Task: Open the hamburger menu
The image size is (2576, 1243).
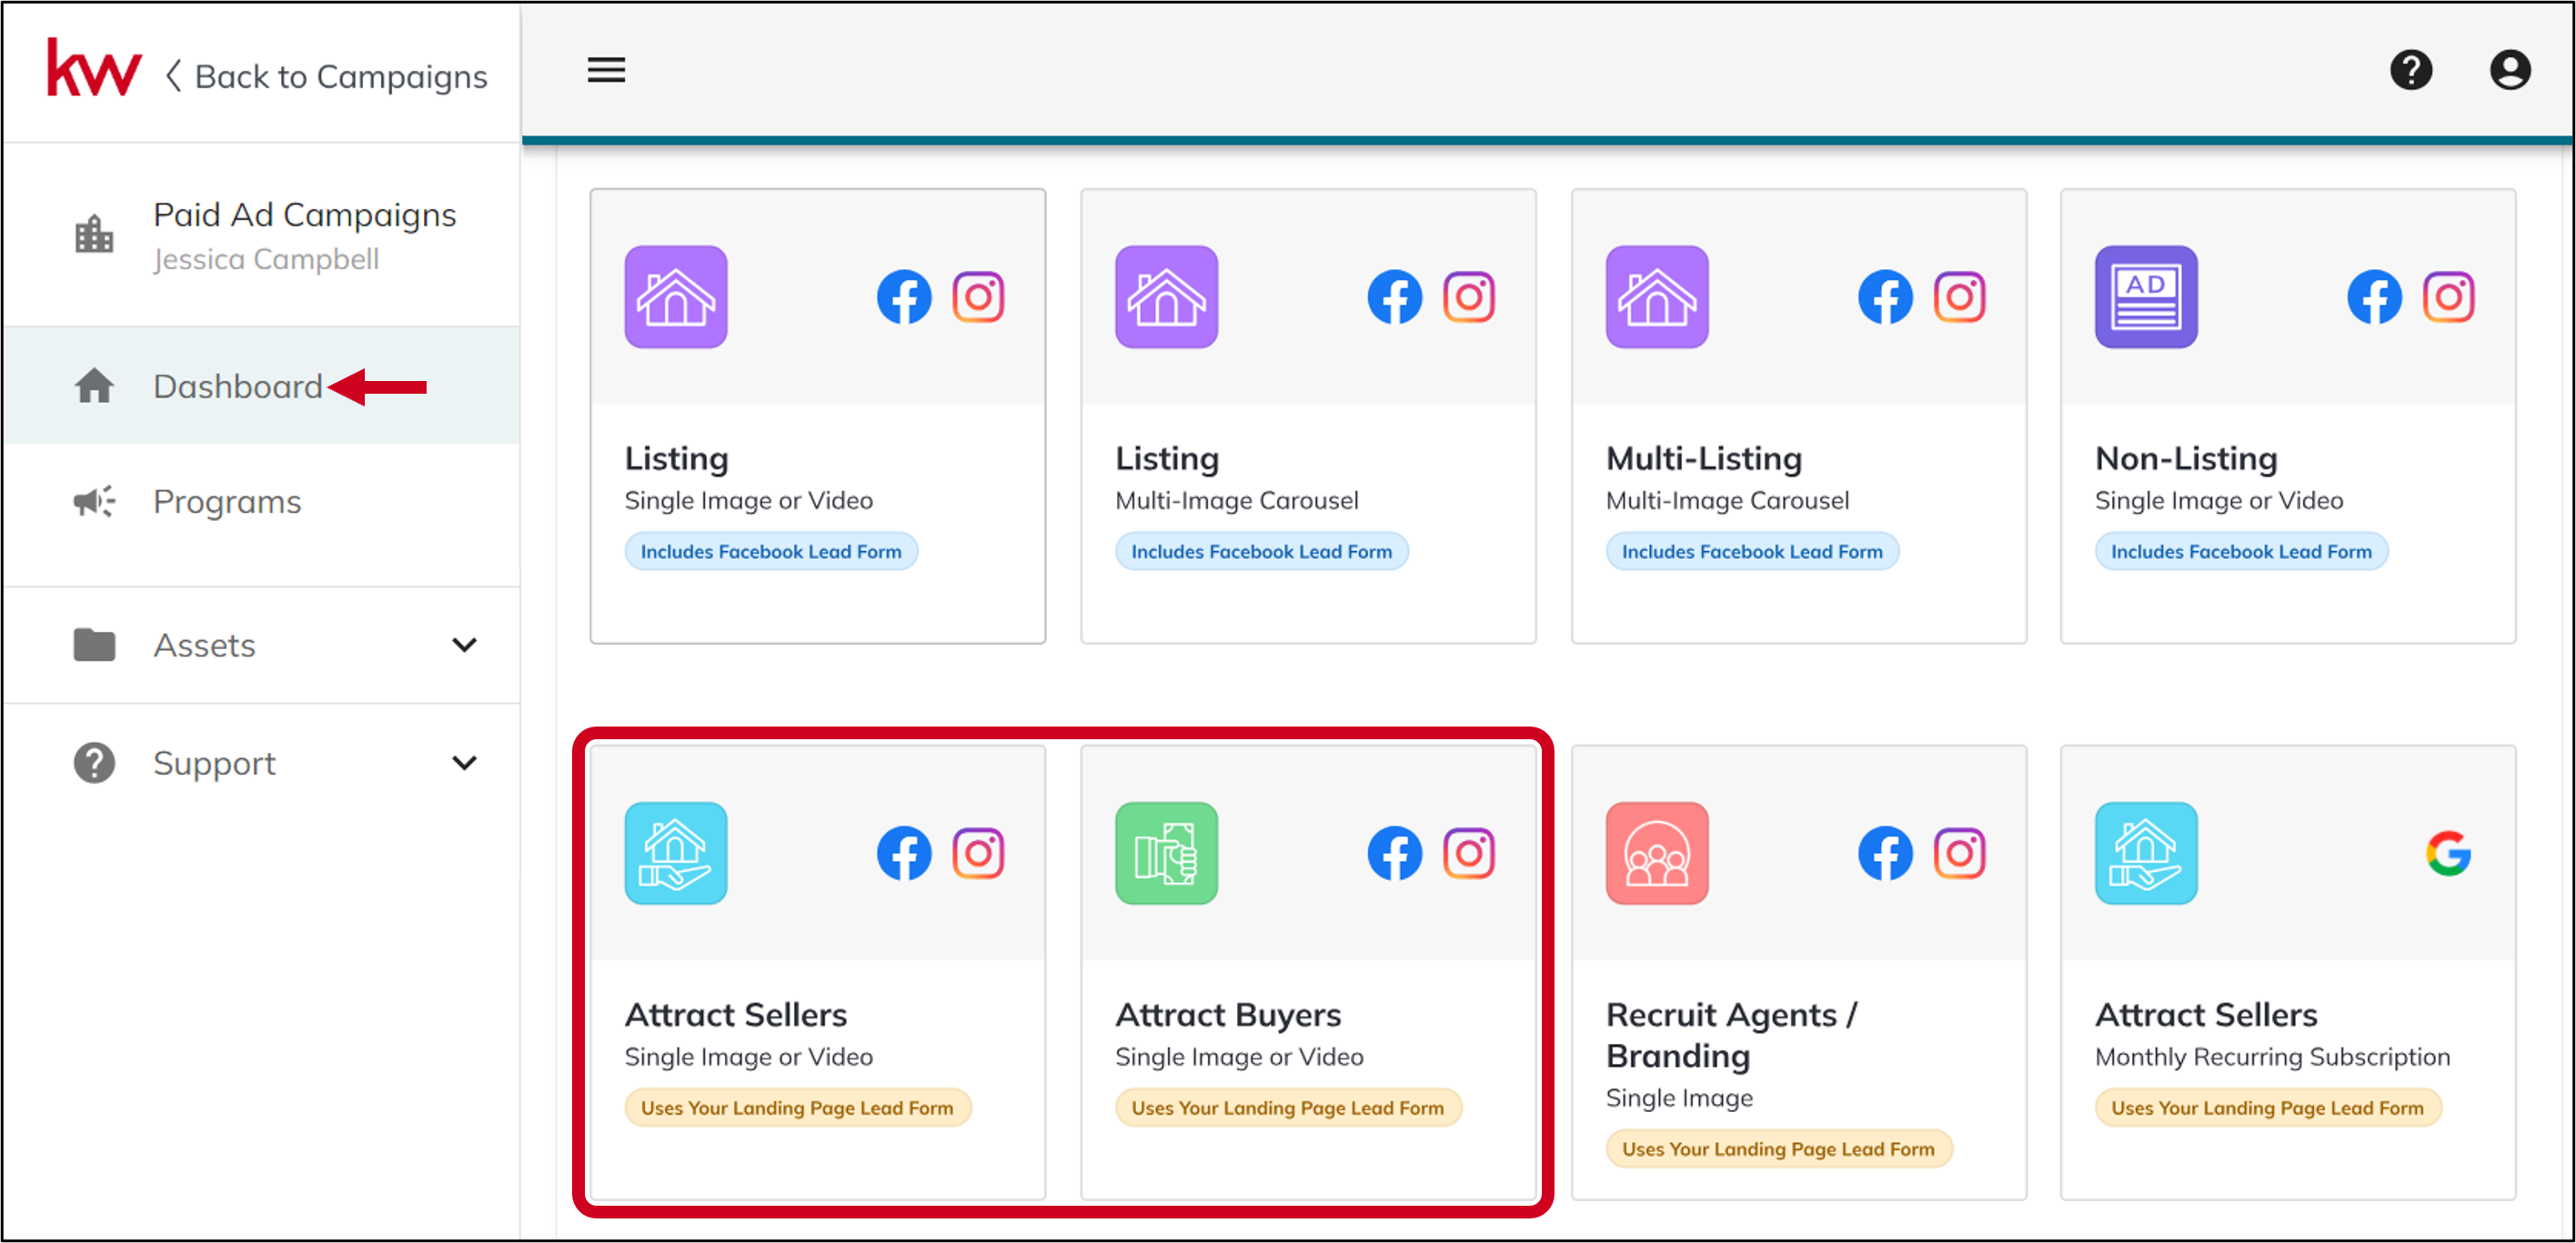Action: pos(606,70)
